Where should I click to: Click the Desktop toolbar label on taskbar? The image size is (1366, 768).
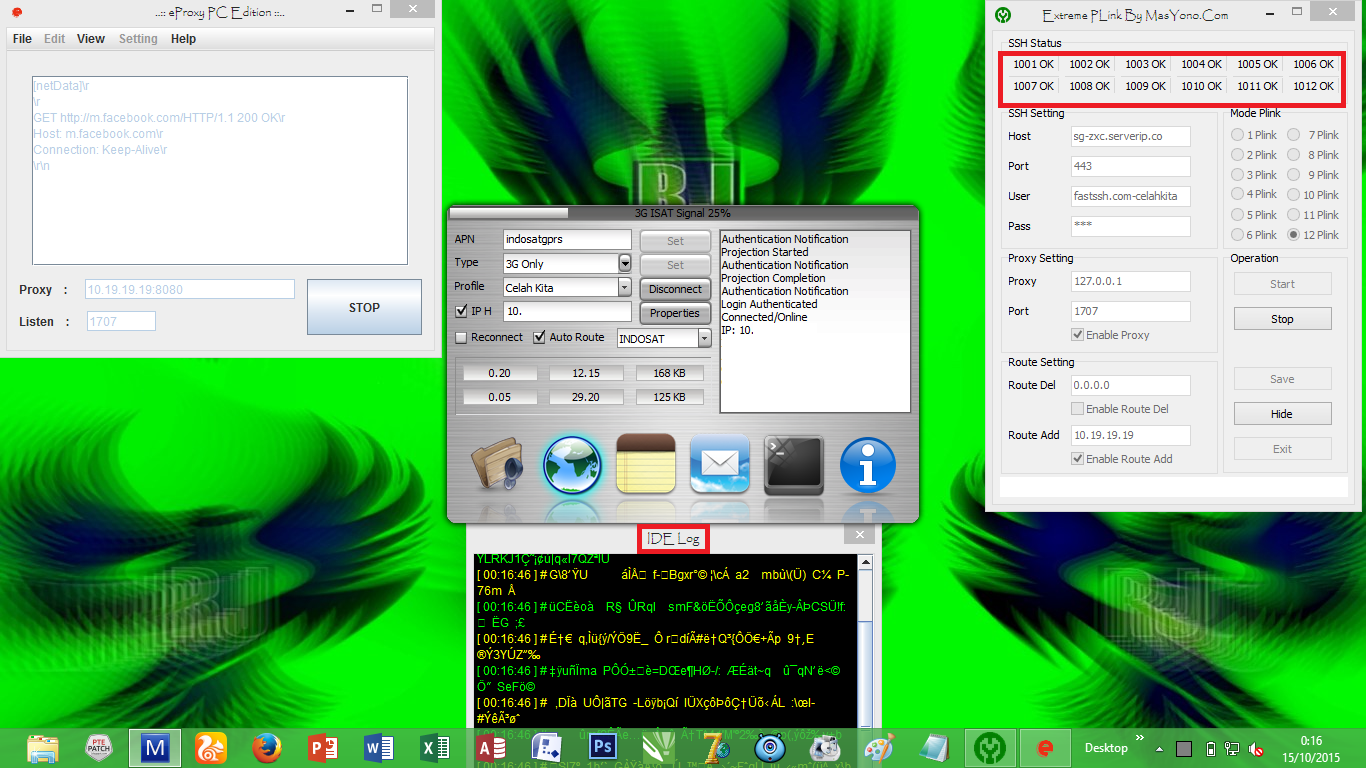(x=1106, y=748)
